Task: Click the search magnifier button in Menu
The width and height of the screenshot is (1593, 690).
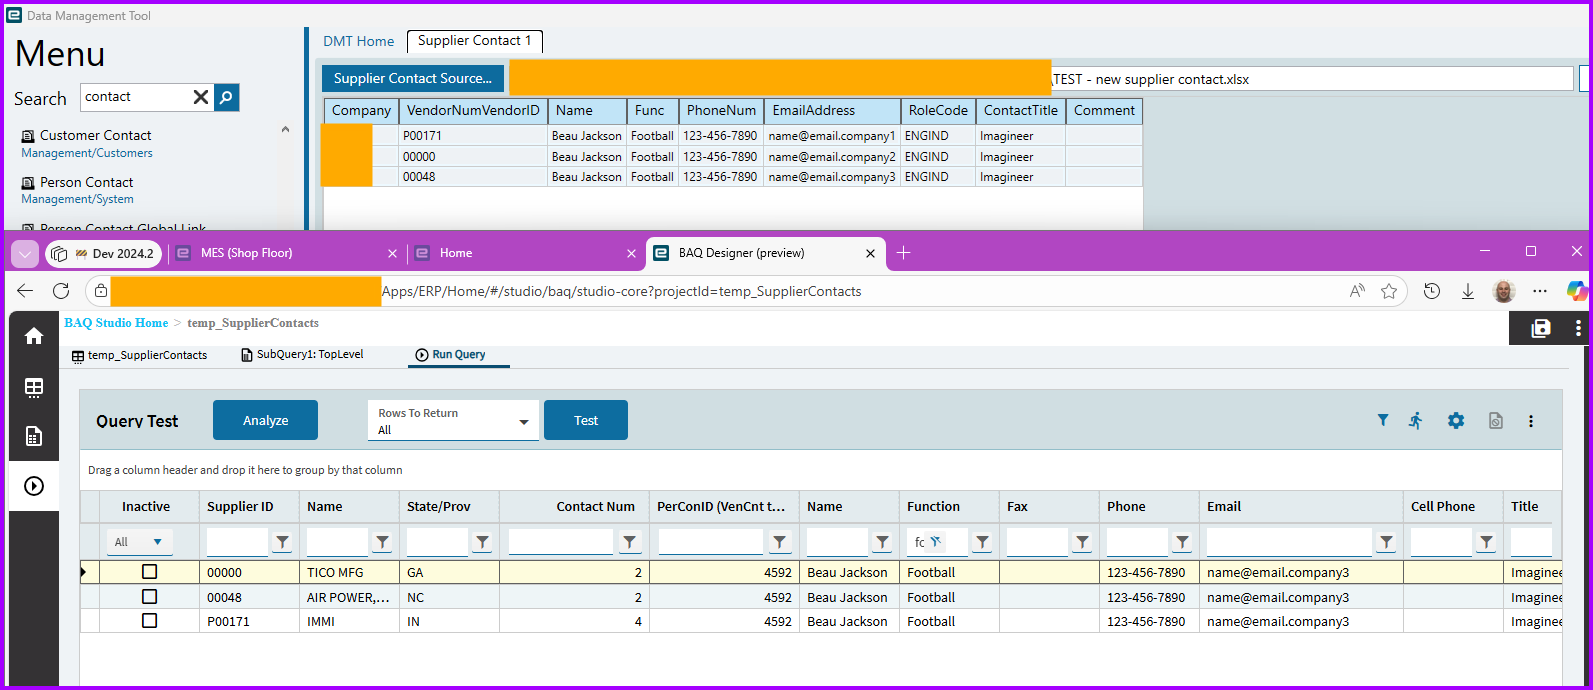Action: pyautogui.click(x=227, y=97)
